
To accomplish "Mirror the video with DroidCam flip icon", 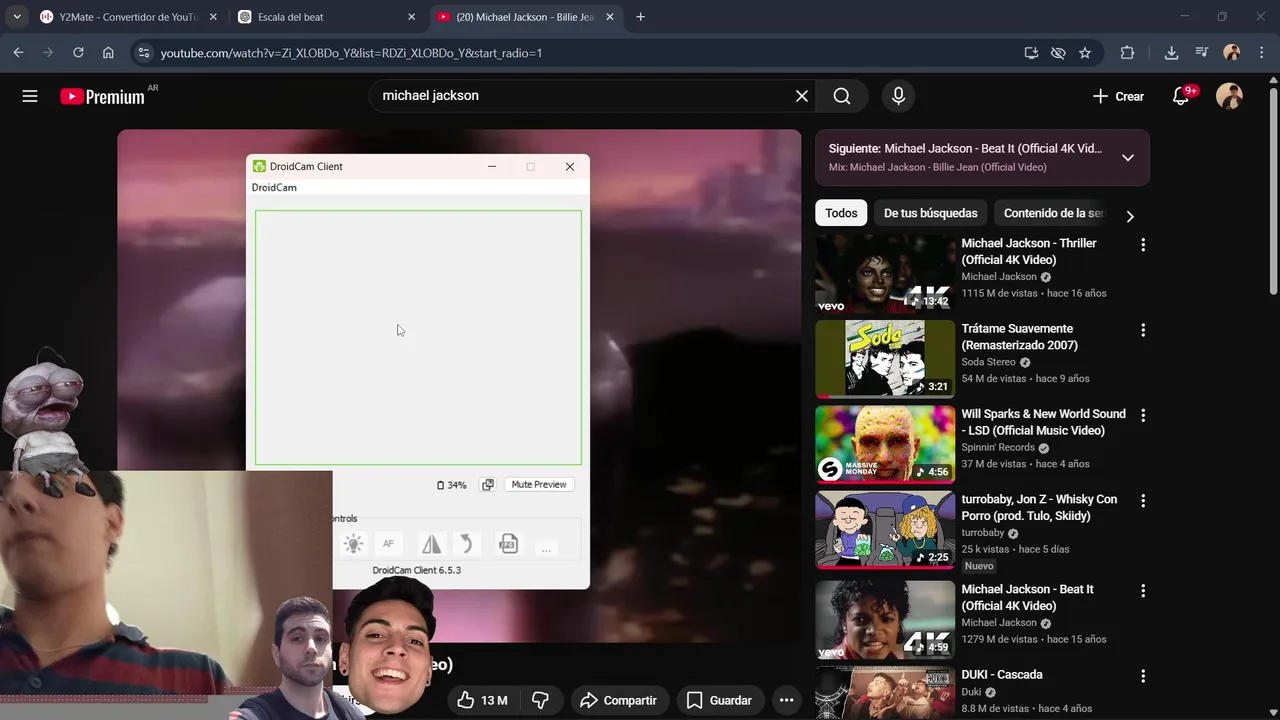I will (431, 544).
